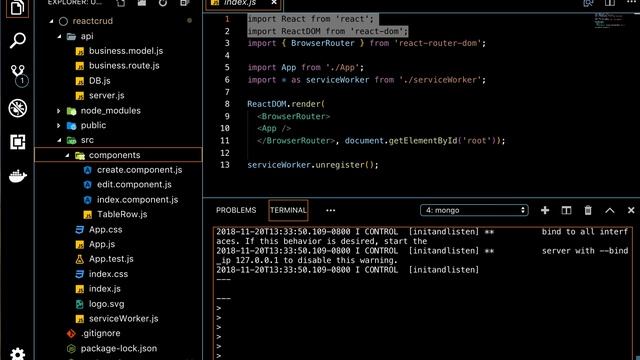Expand the node_modules folder
Image resolution: width=640 pixels, height=360 pixels.
click(x=58, y=111)
